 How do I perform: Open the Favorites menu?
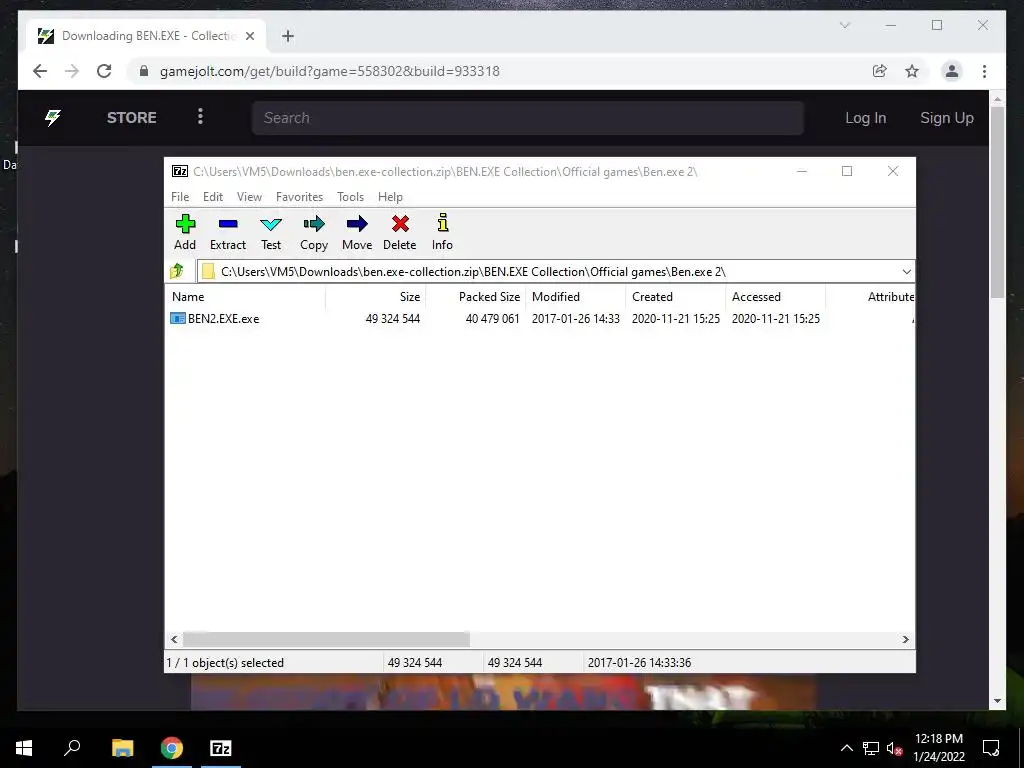point(300,197)
